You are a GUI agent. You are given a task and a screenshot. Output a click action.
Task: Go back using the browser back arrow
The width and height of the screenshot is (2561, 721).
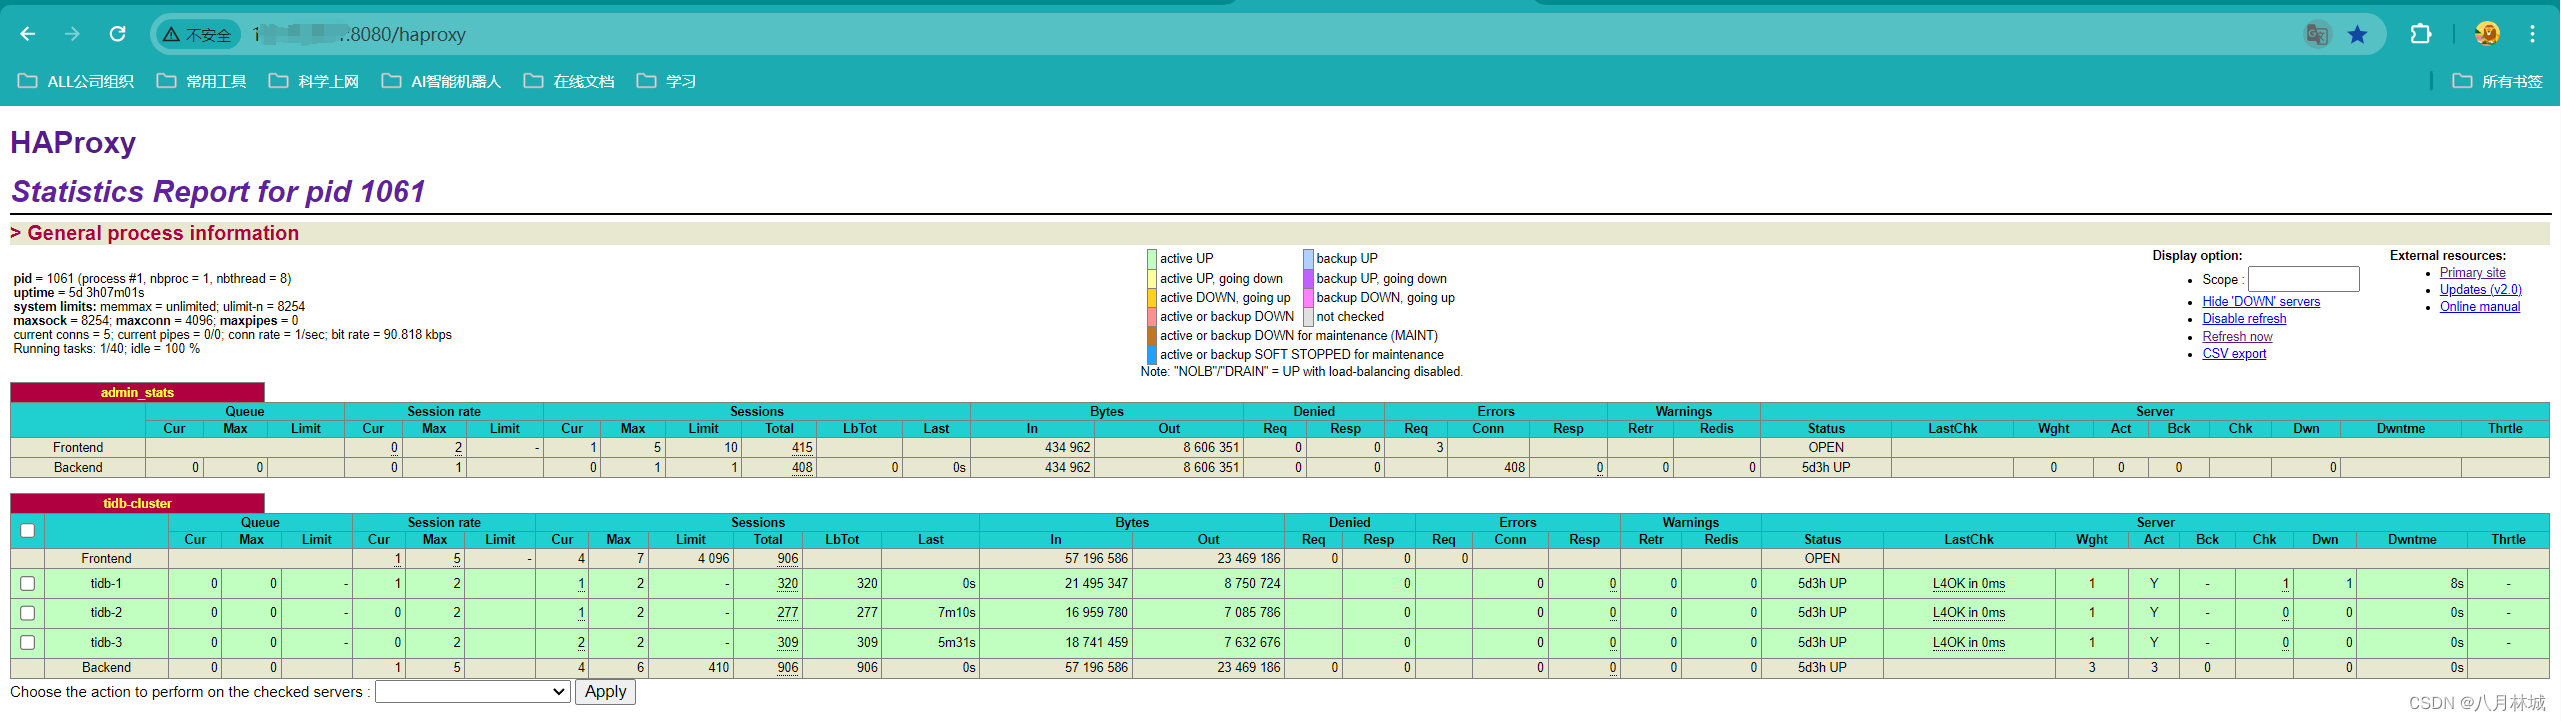tap(28, 34)
